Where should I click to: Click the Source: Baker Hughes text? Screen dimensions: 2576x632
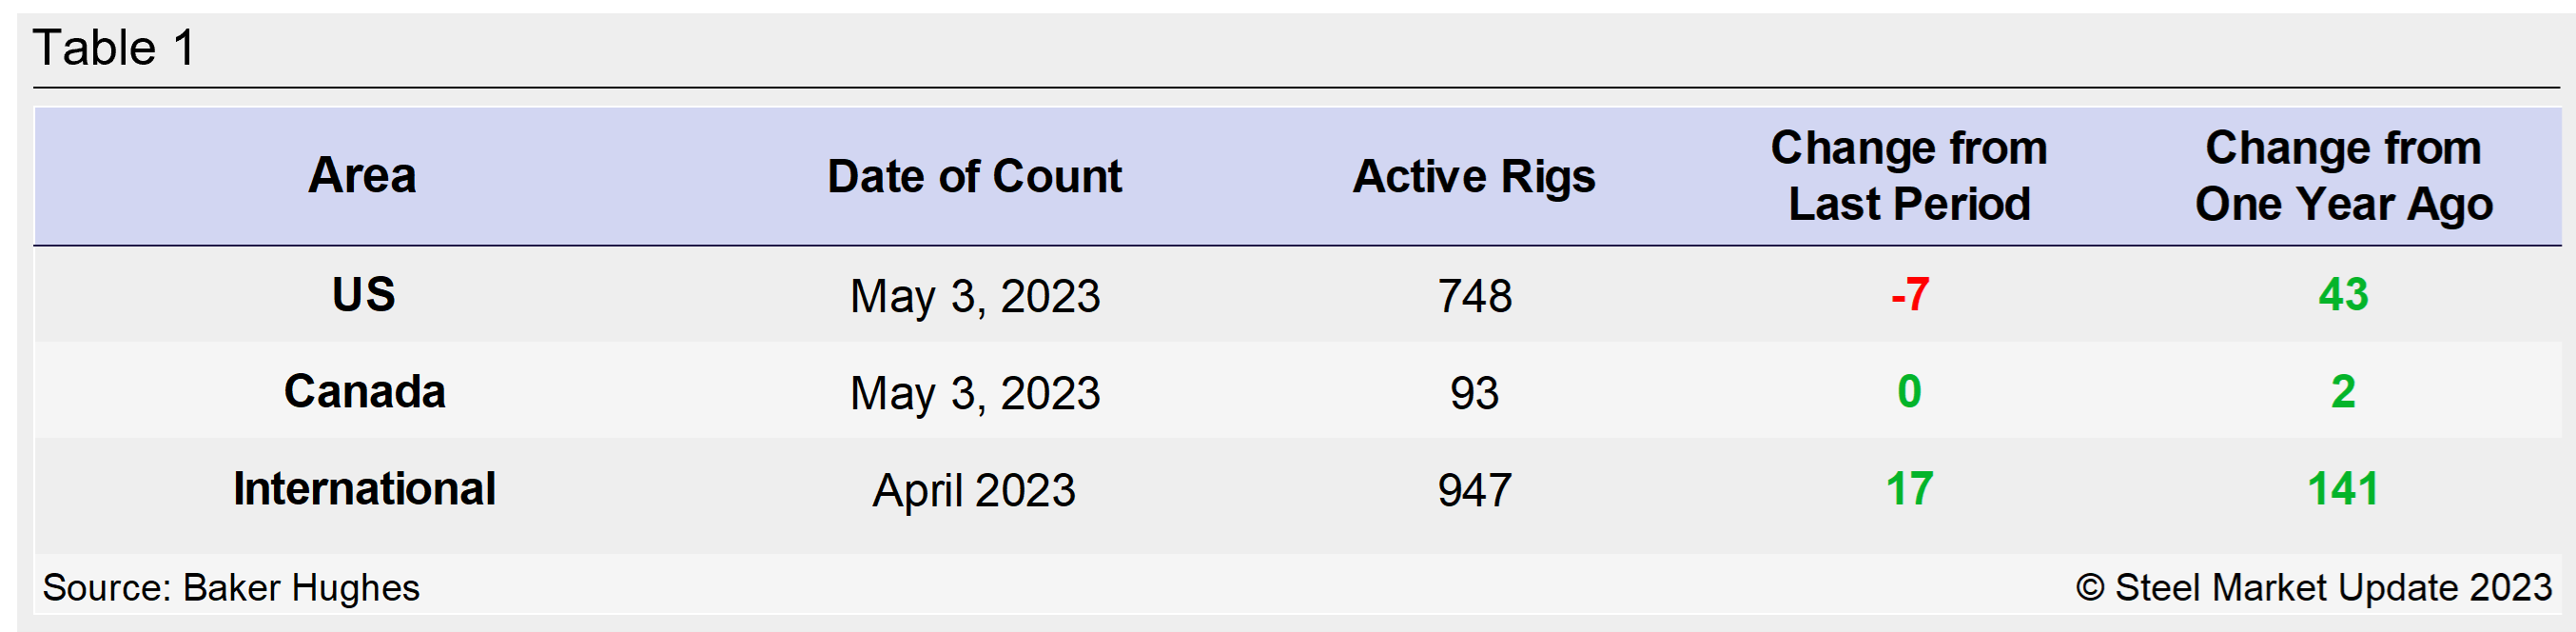(231, 588)
